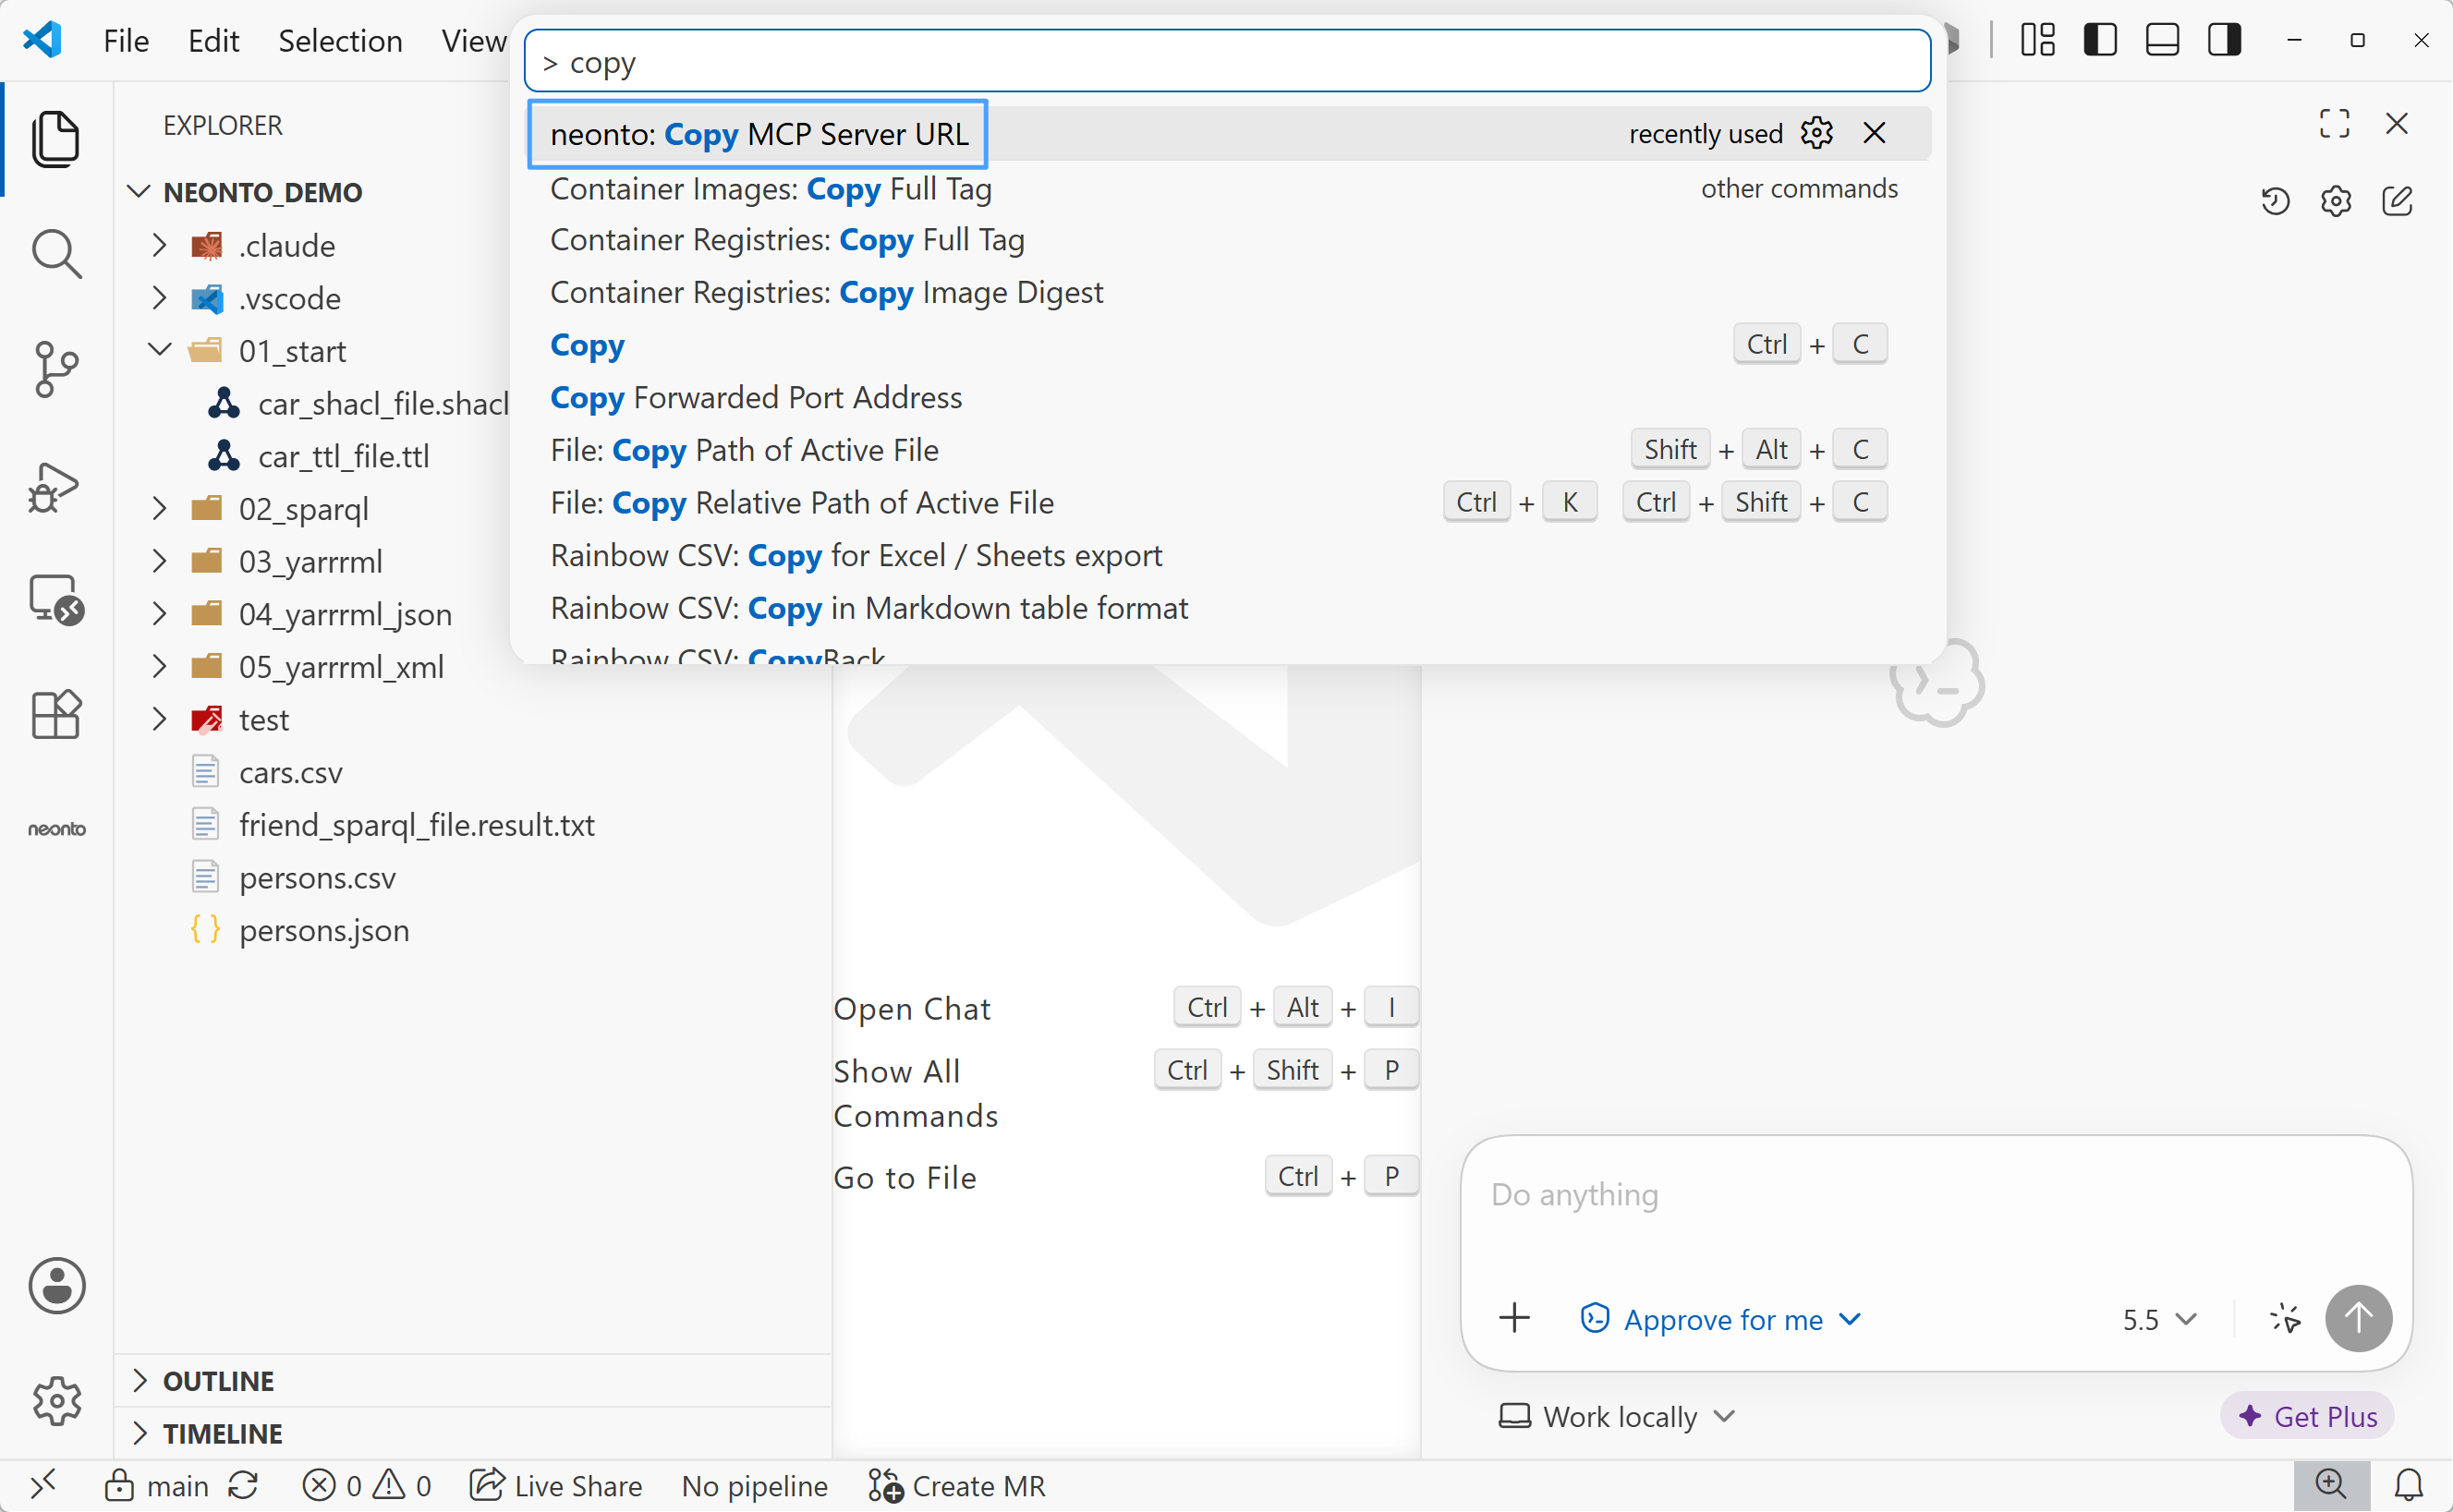
Task: Open zoom icon in status bar
Action: pos(2331,1485)
